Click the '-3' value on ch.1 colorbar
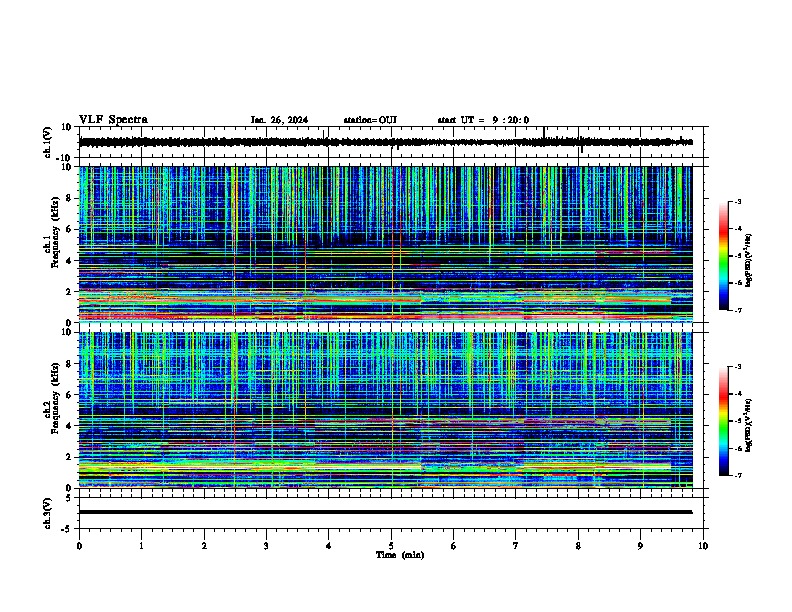Viewport: 792px width, 612px height. tap(737, 201)
